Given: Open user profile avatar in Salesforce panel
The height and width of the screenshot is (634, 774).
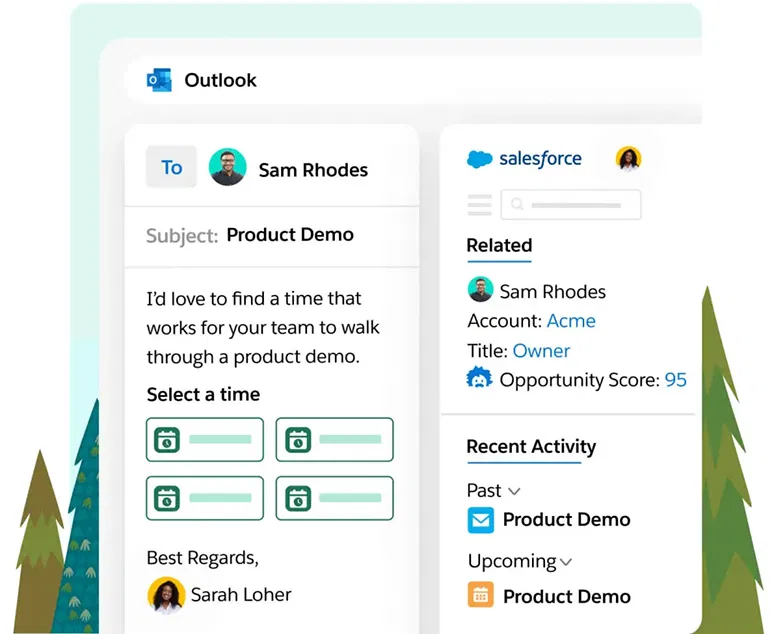Looking at the screenshot, I should point(628,159).
